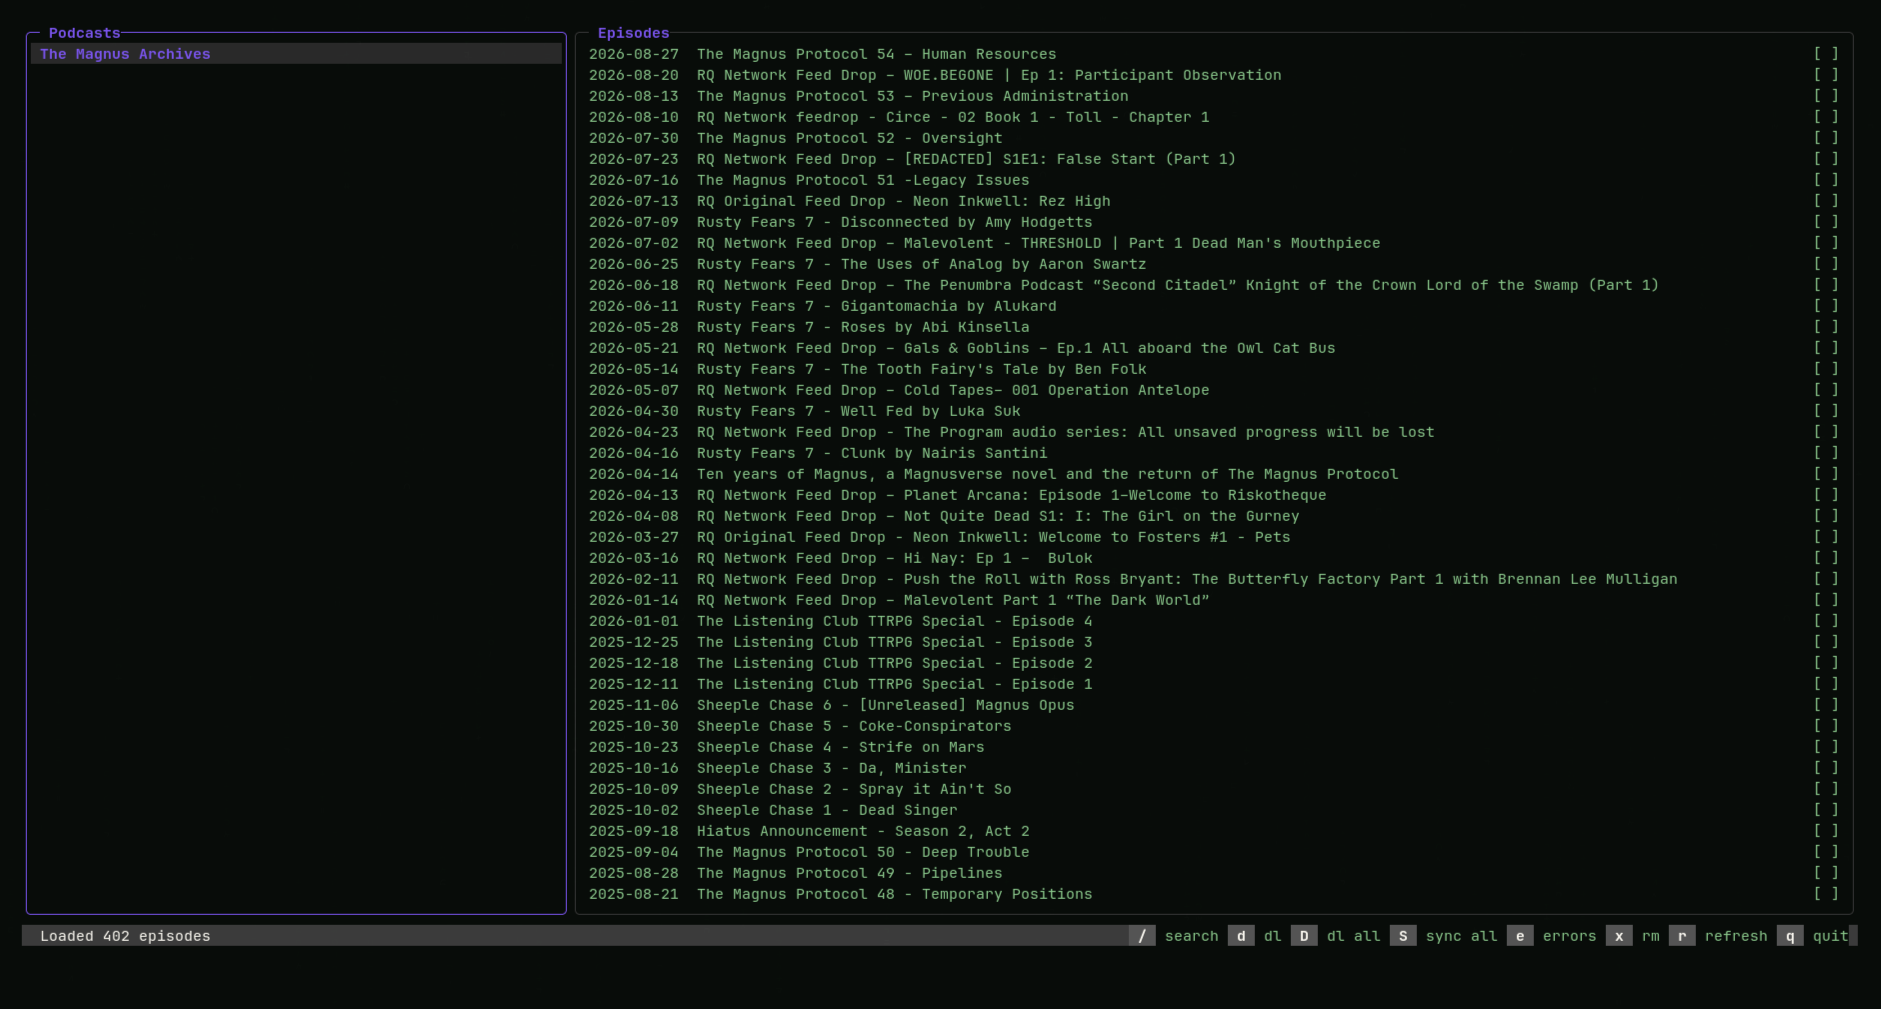Click the capital D download all key
The width and height of the screenshot is (1881, 1009).
1304,936
